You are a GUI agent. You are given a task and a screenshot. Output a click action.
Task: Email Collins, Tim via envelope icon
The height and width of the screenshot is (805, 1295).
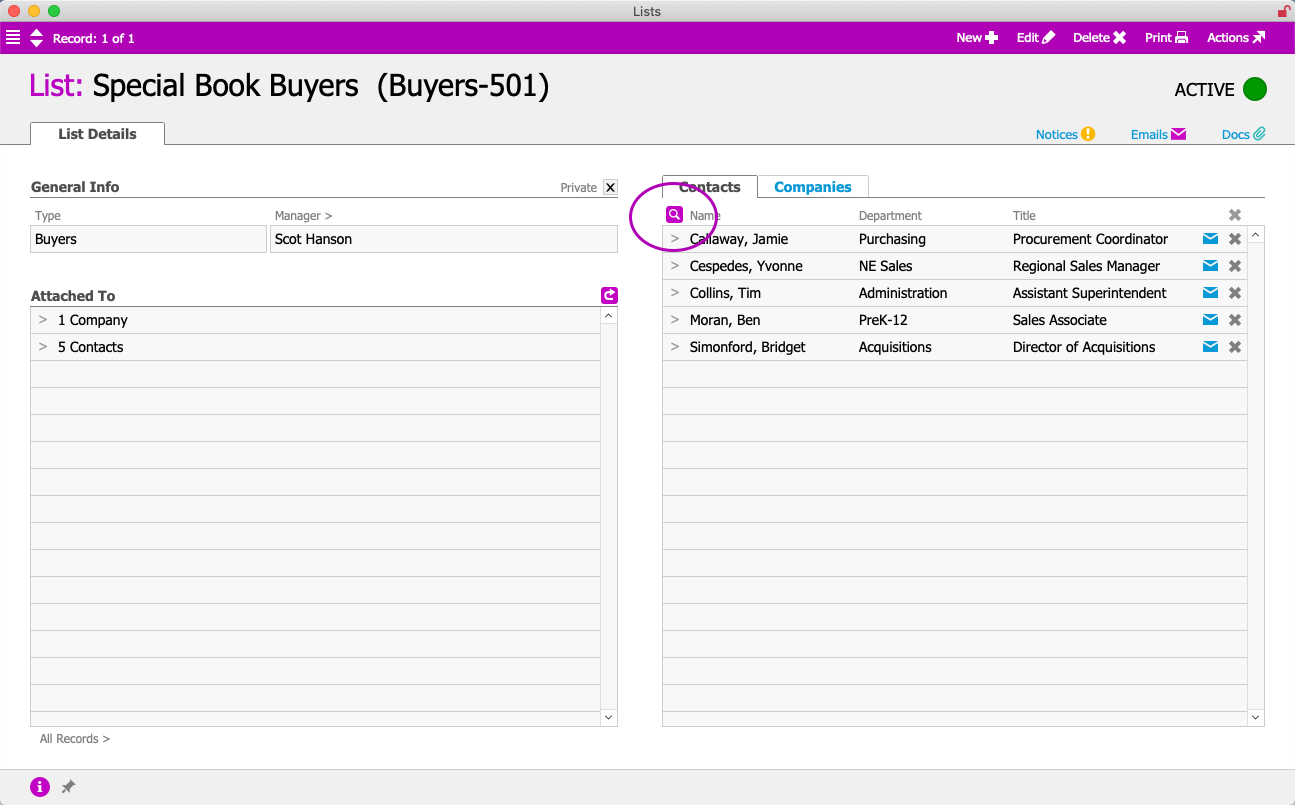[x=1210, y=293]
